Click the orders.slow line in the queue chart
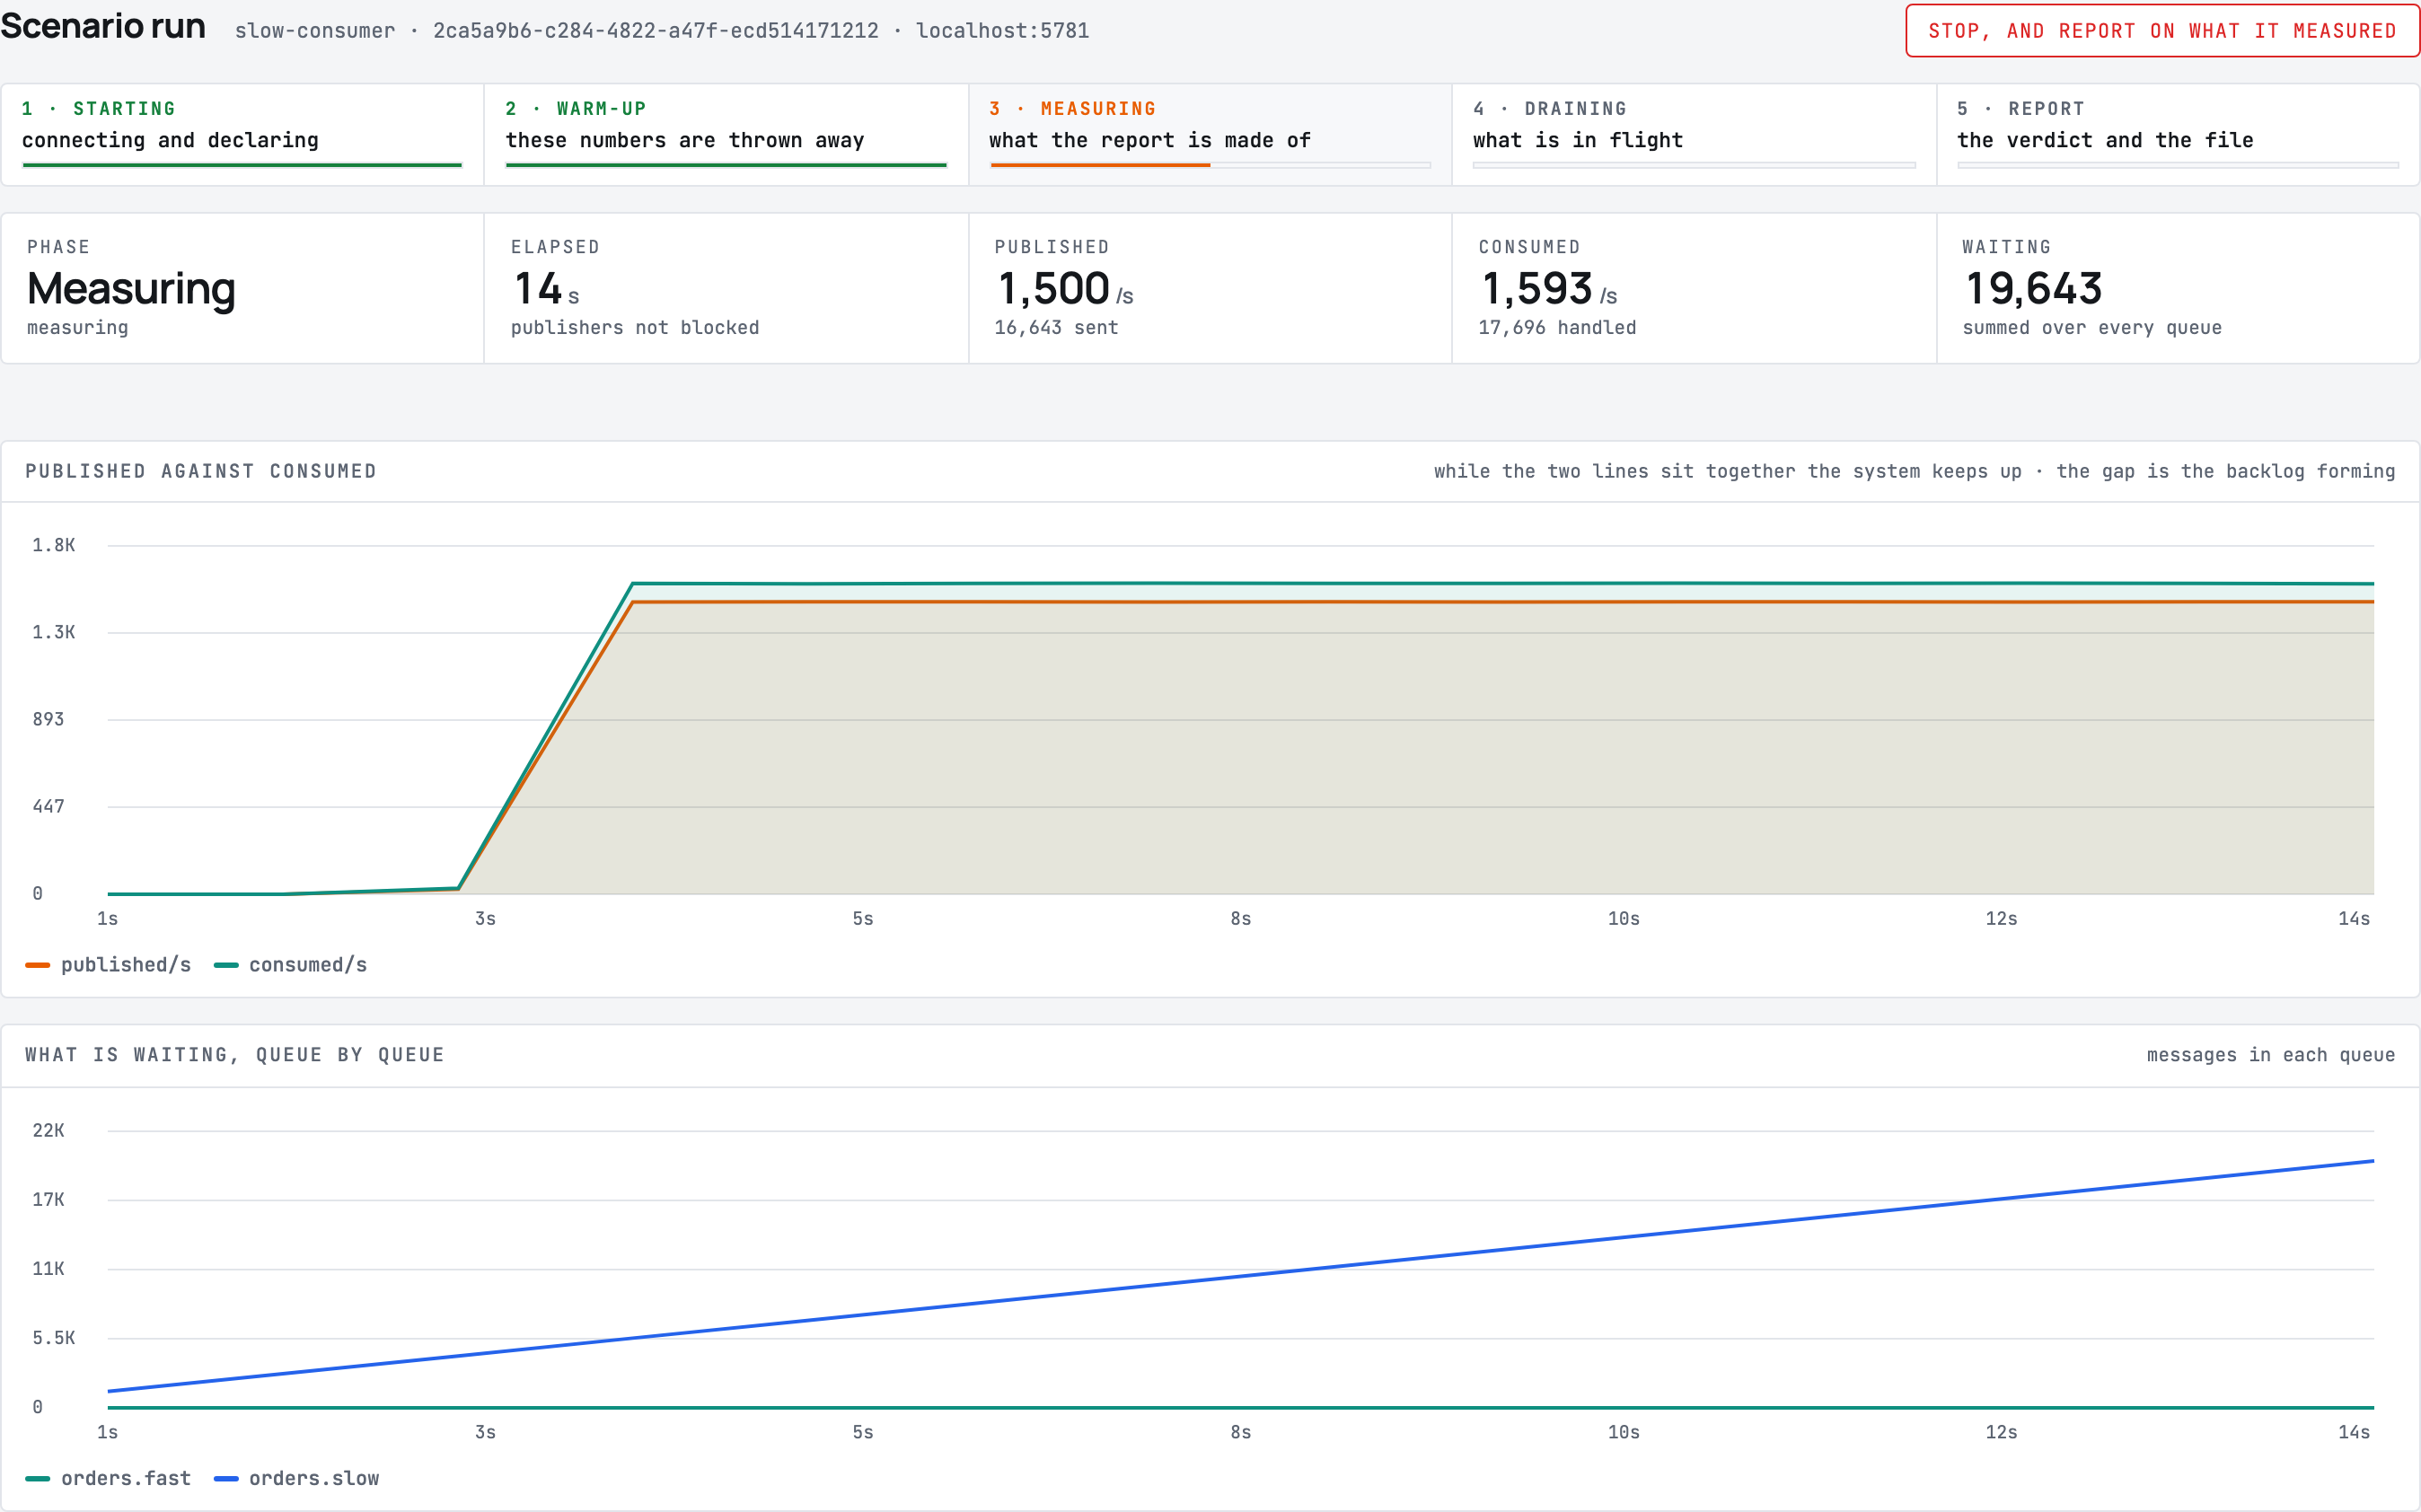The height and width of the screenshot is (1512, 2421). pyautogui.click(x=1240, y=1277)
